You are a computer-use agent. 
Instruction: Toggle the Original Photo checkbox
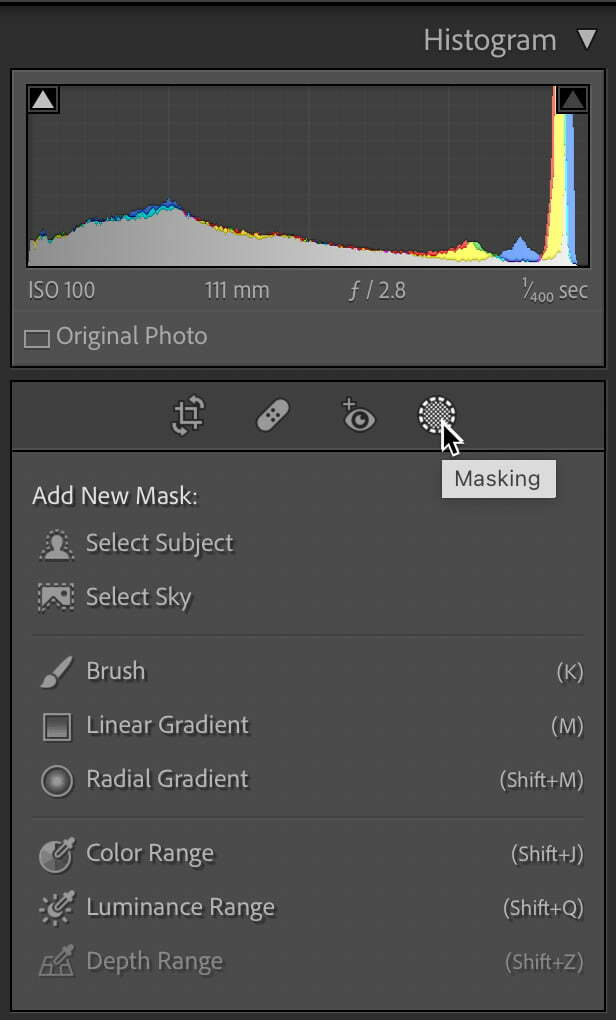[x=36, y=338]
